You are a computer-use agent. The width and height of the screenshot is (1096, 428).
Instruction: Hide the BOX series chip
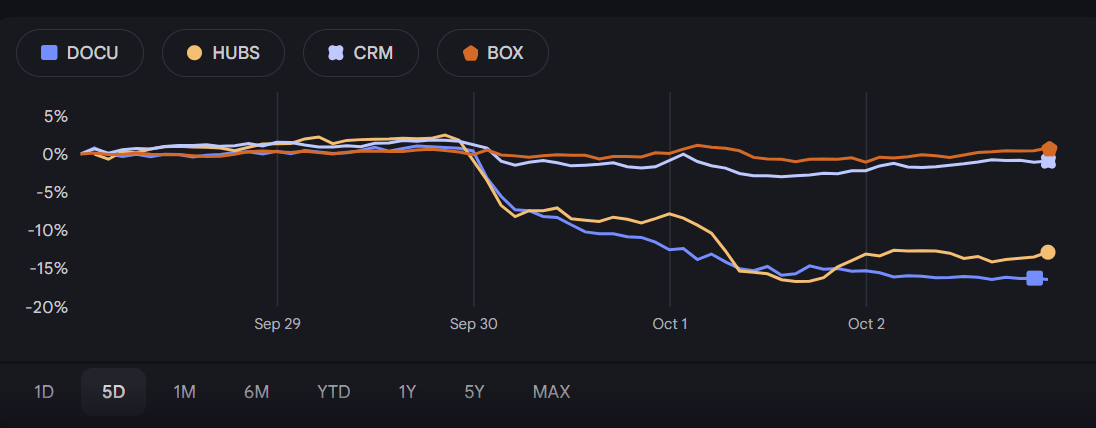(x=493, y=53)
